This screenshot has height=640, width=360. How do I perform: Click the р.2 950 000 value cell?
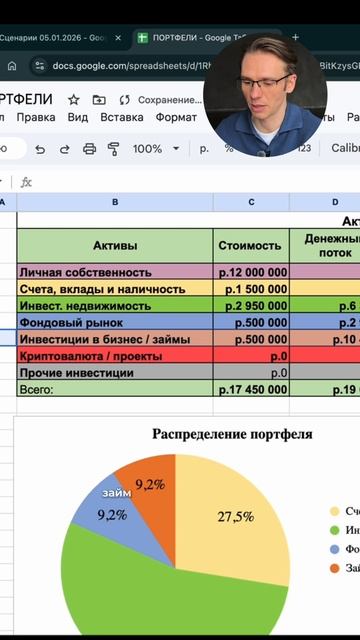click(251, 306)
